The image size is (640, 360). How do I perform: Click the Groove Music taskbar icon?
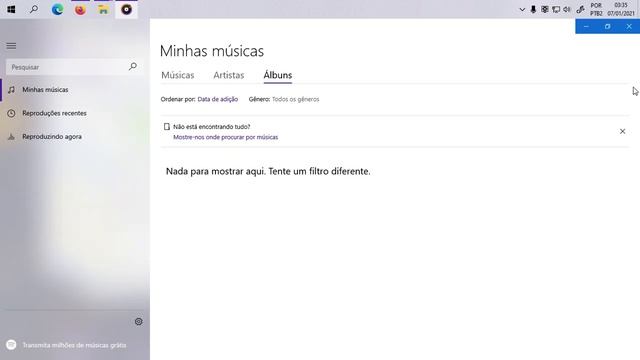(127, 9)
